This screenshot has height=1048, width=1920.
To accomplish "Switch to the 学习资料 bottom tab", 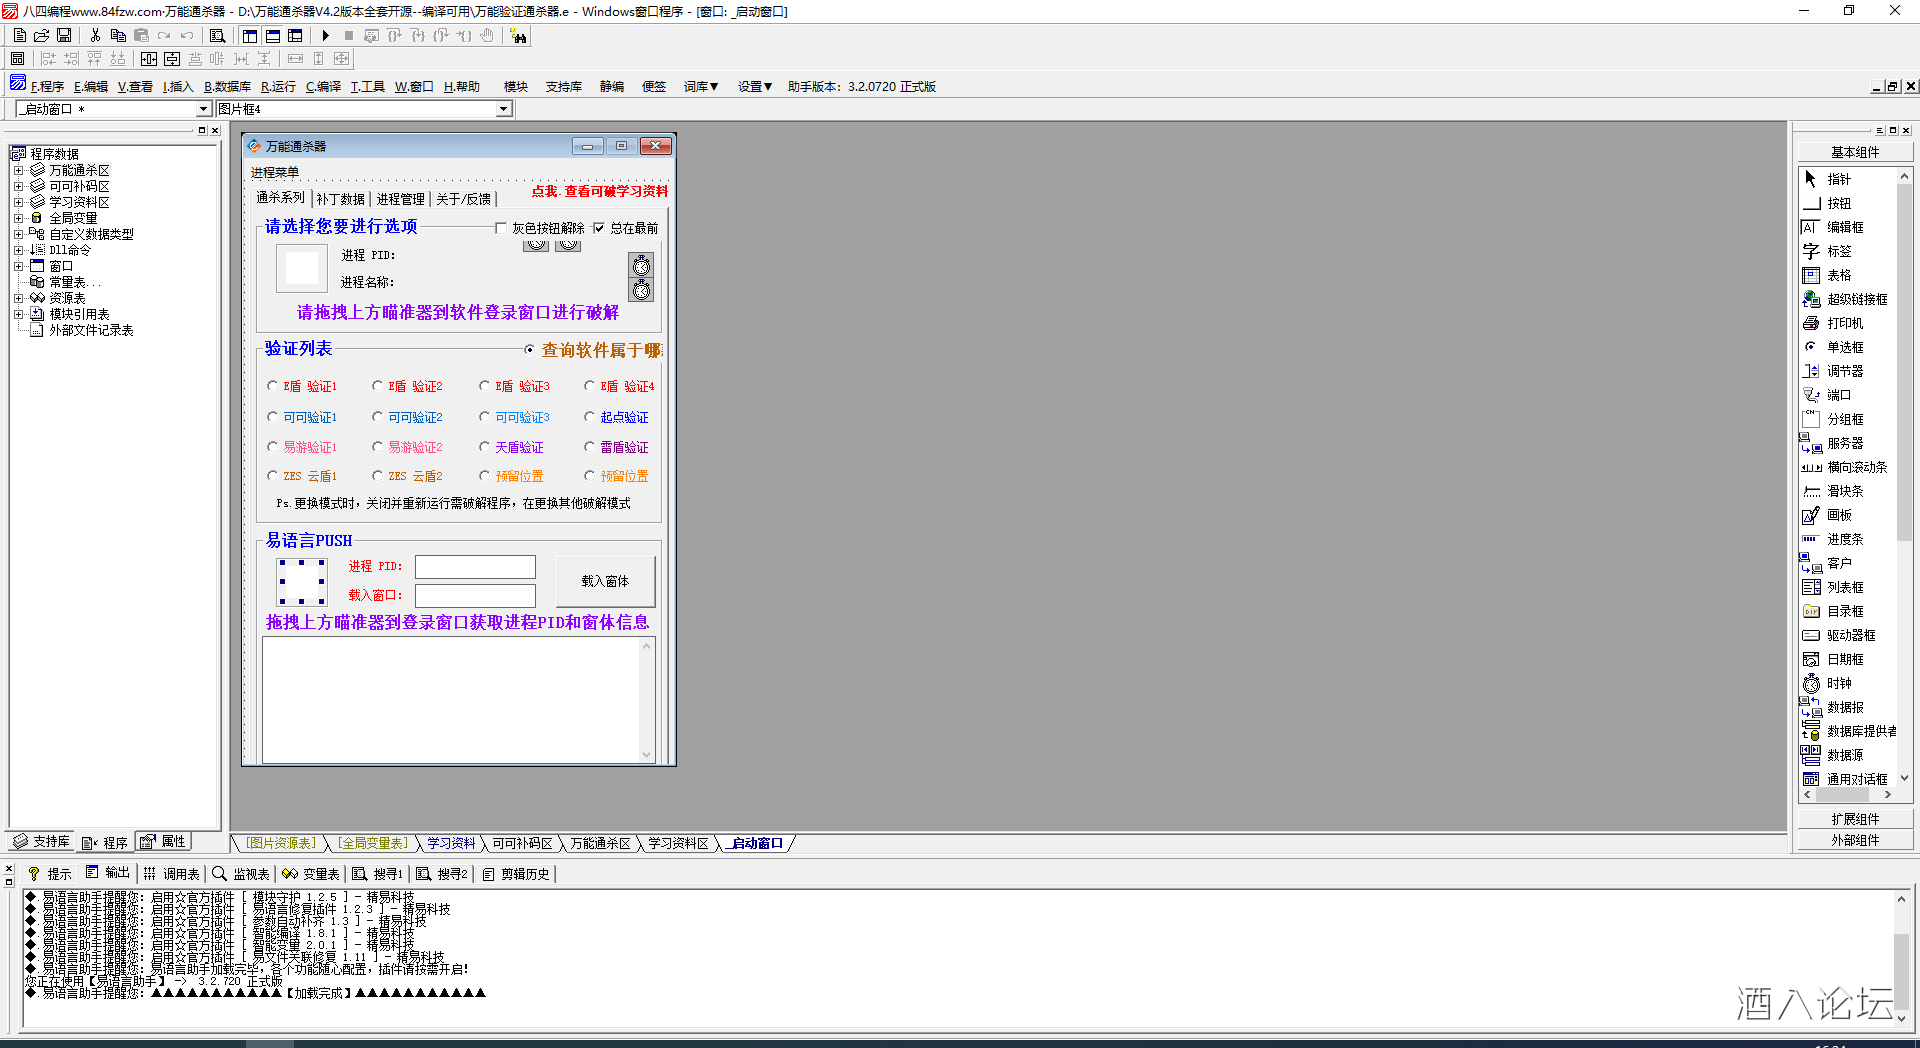I will pyautogui.click(x=451, y=844).
